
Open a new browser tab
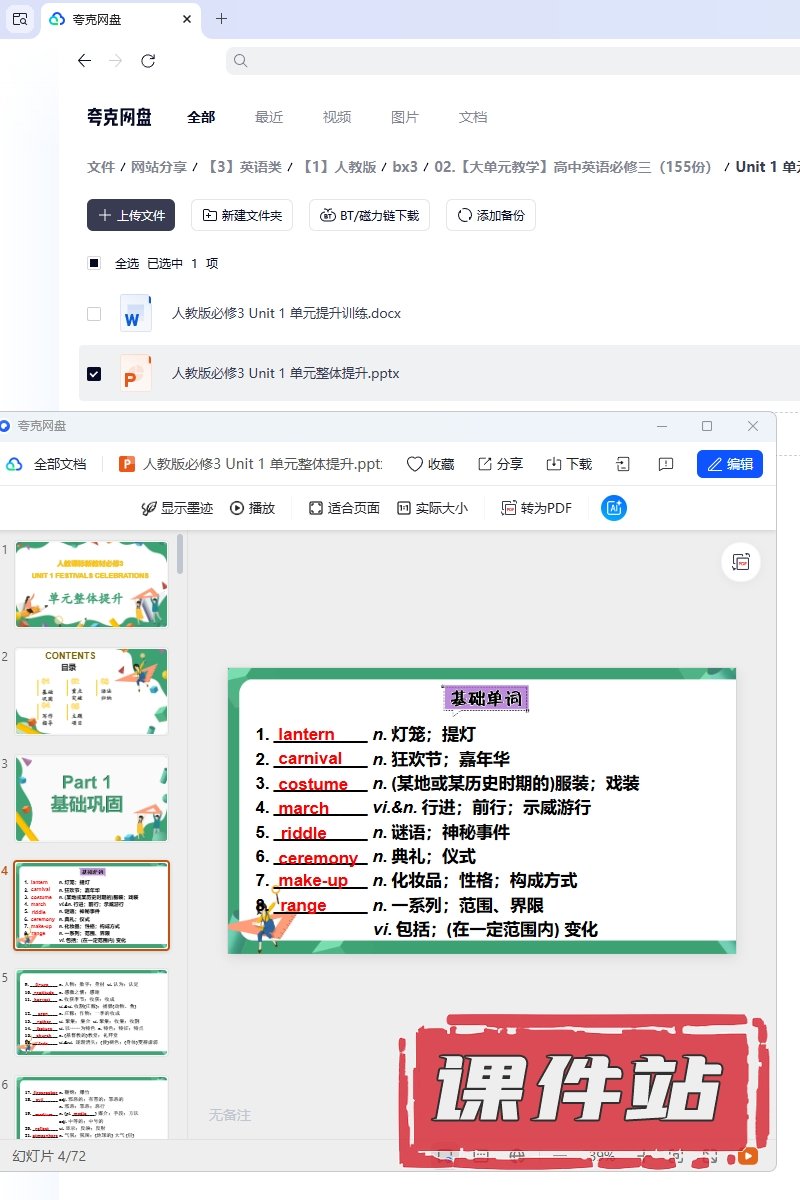point(221,19)
